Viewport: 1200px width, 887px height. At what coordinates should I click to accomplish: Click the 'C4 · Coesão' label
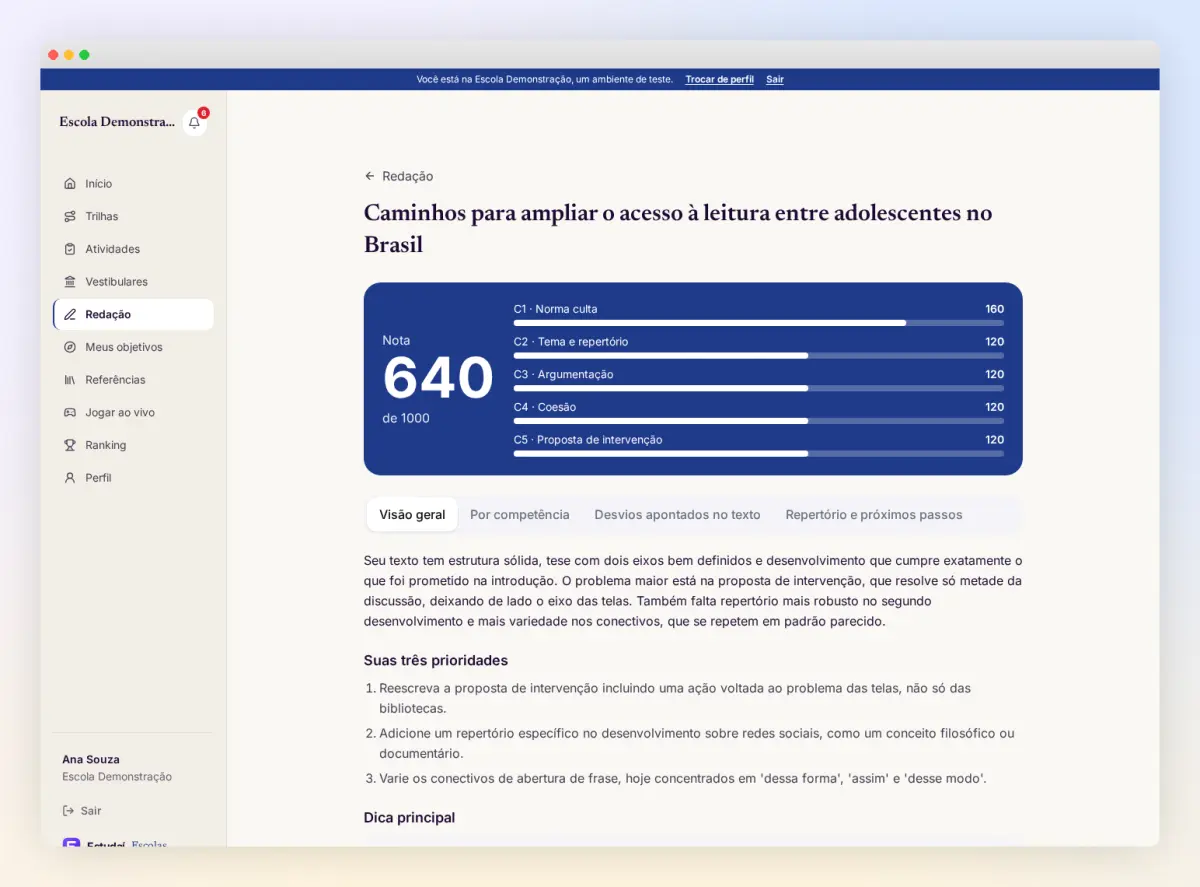[x=545, y=407]
